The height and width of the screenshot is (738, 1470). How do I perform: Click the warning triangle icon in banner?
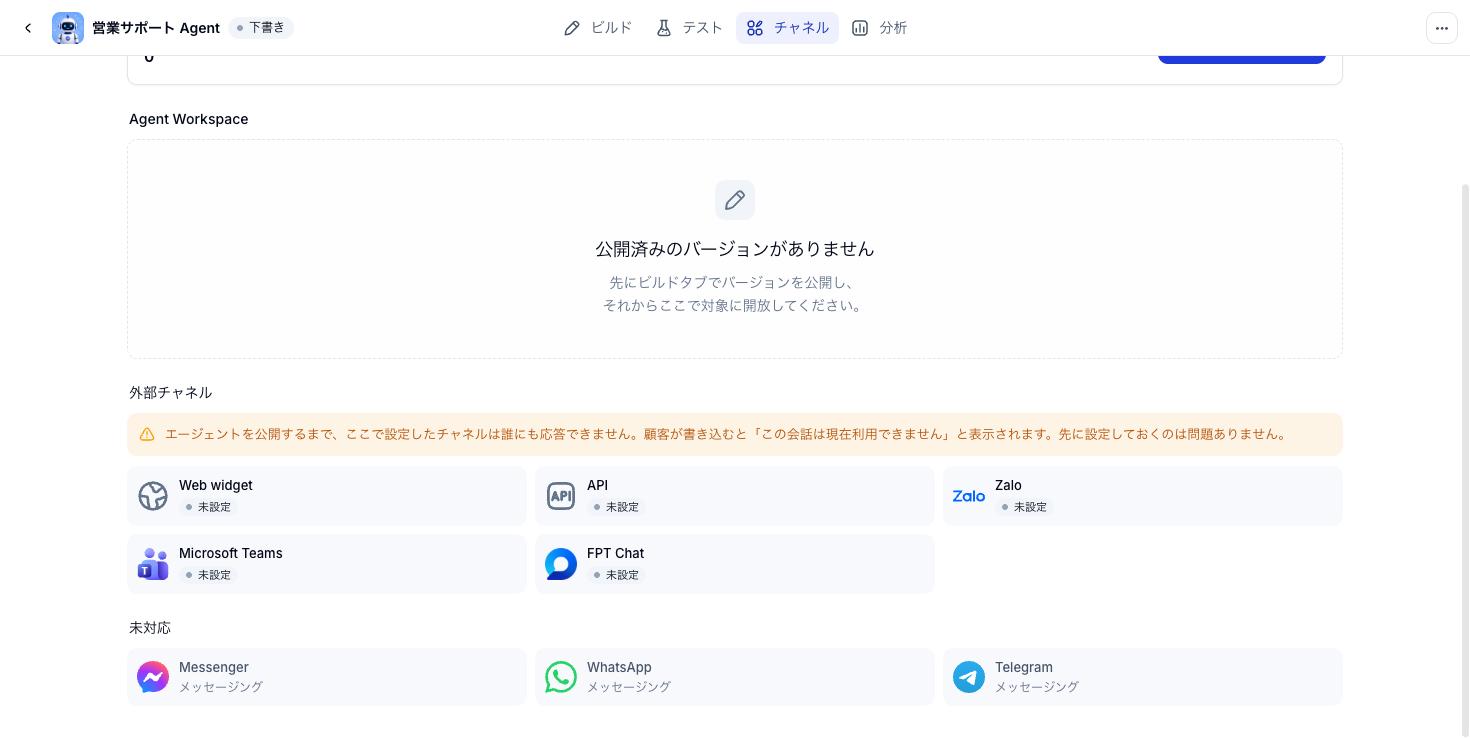[x=147, y=434]
